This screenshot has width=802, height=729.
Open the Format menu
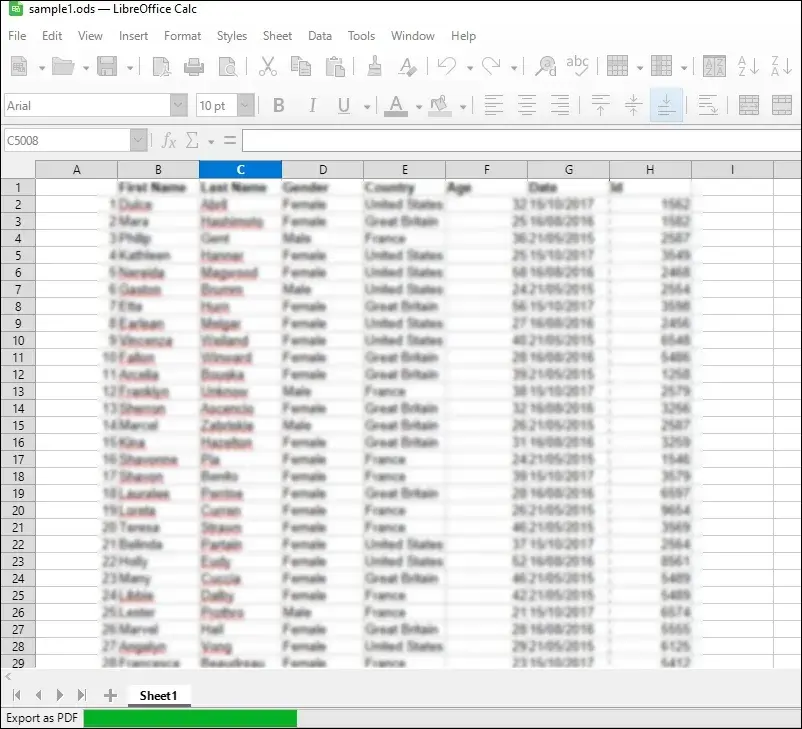click(x=182, y=36)
